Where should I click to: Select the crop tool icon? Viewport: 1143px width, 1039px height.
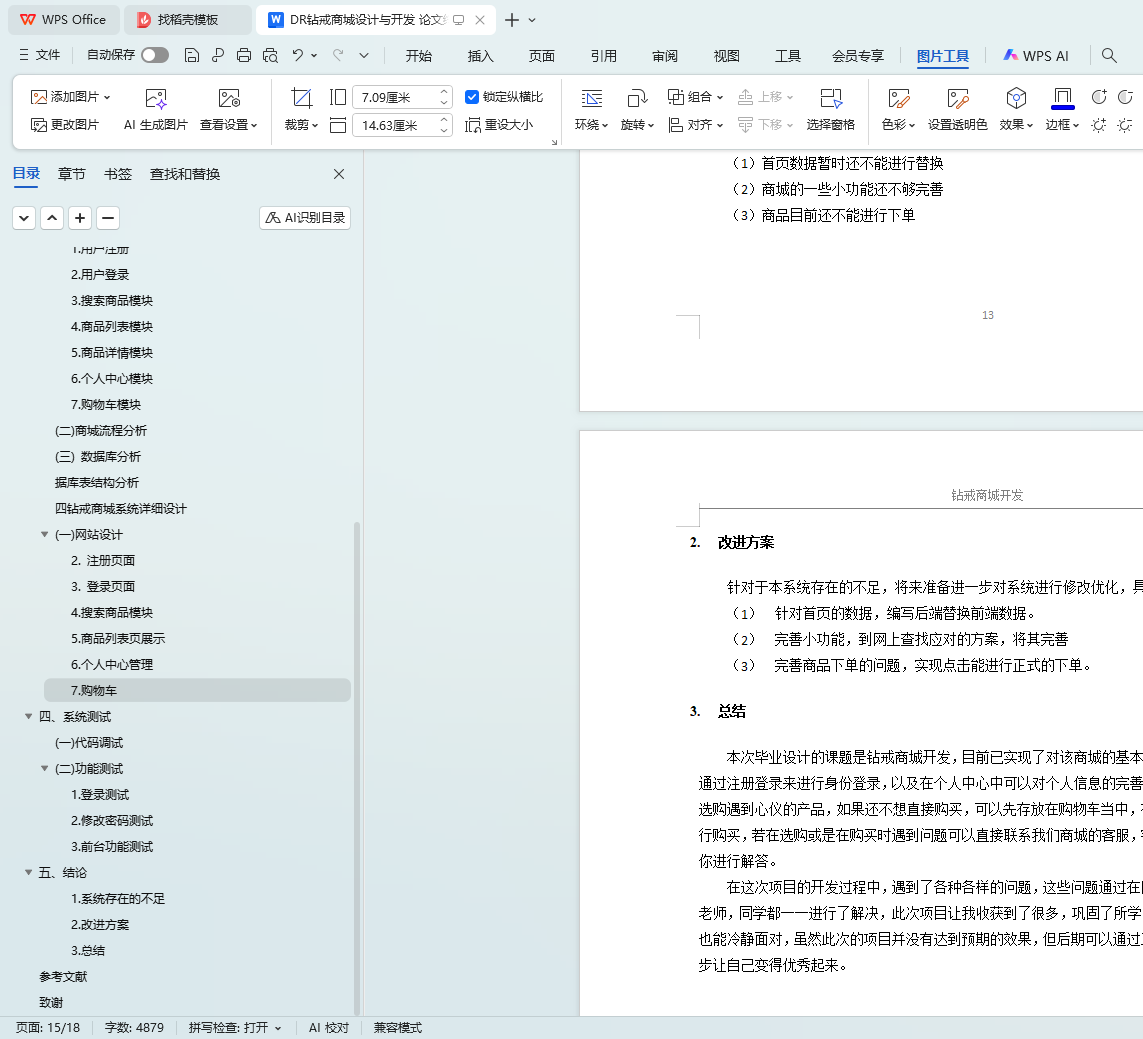(x=301, y=98)
